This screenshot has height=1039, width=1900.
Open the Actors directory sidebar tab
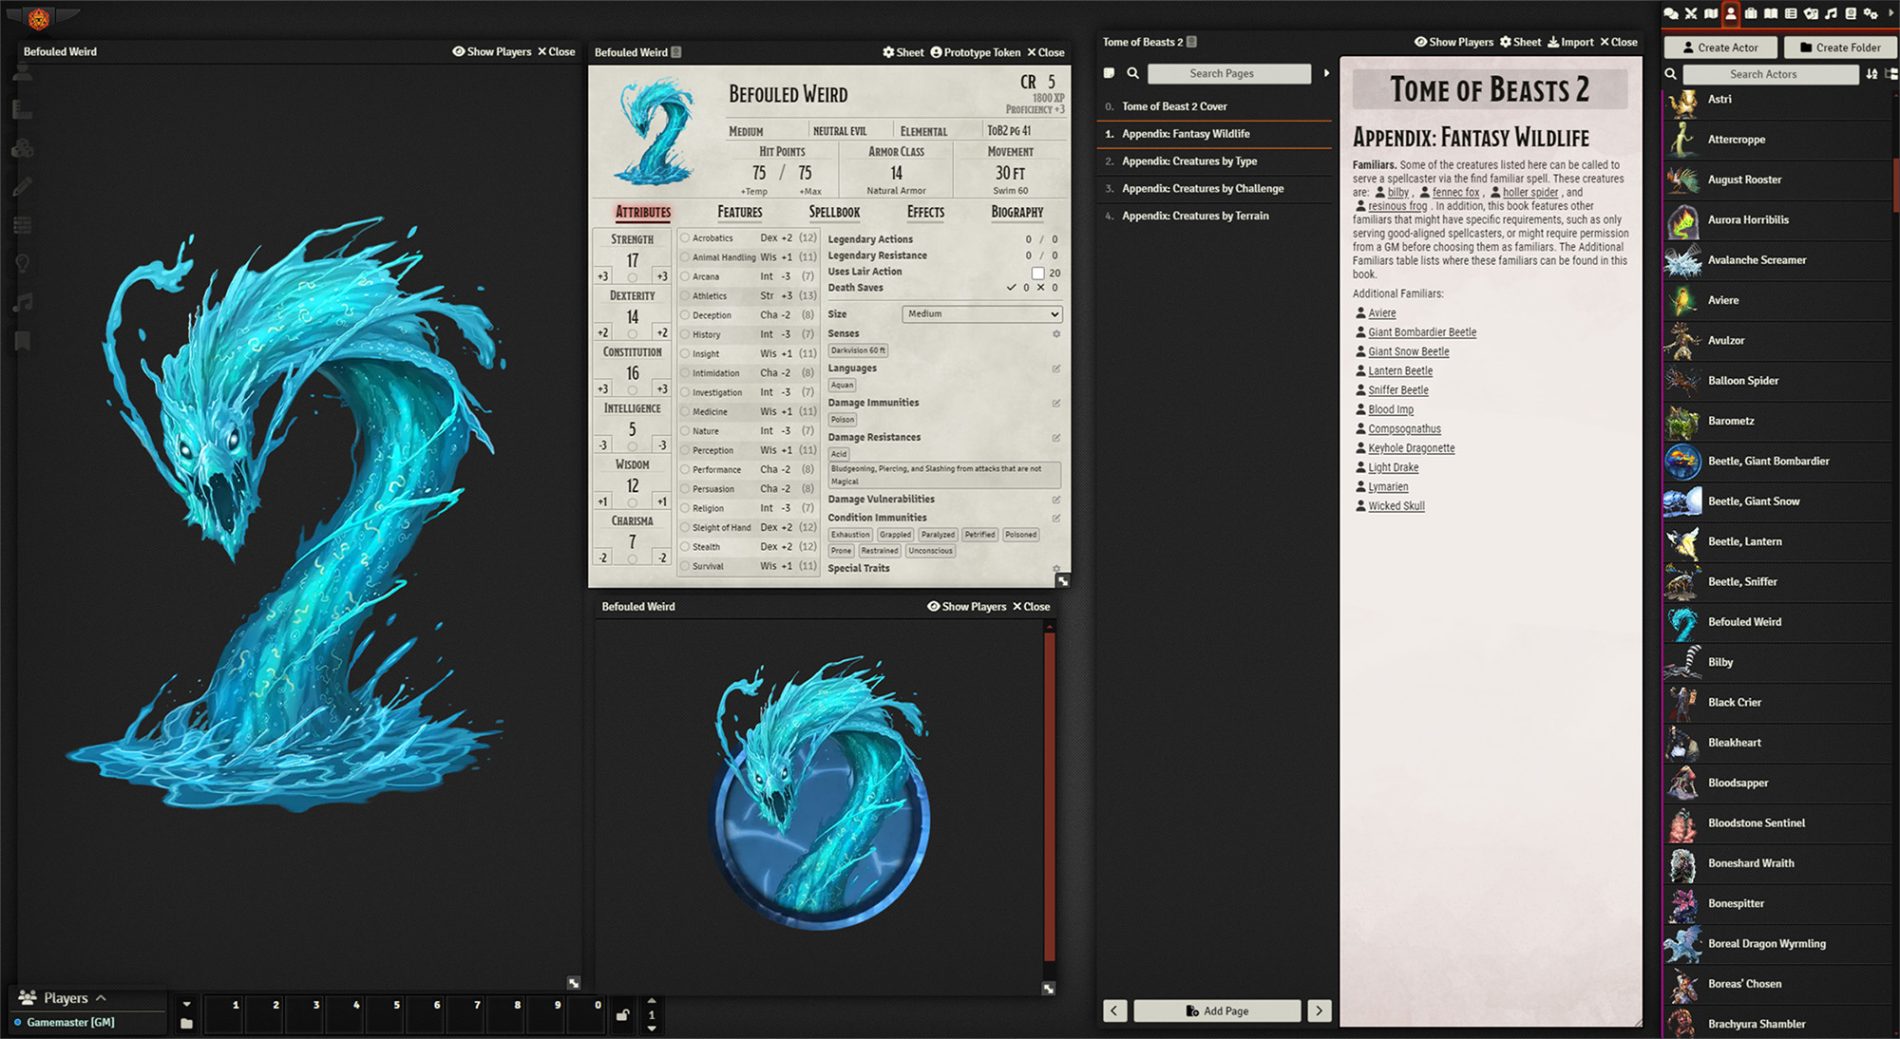coord(1731,14)
